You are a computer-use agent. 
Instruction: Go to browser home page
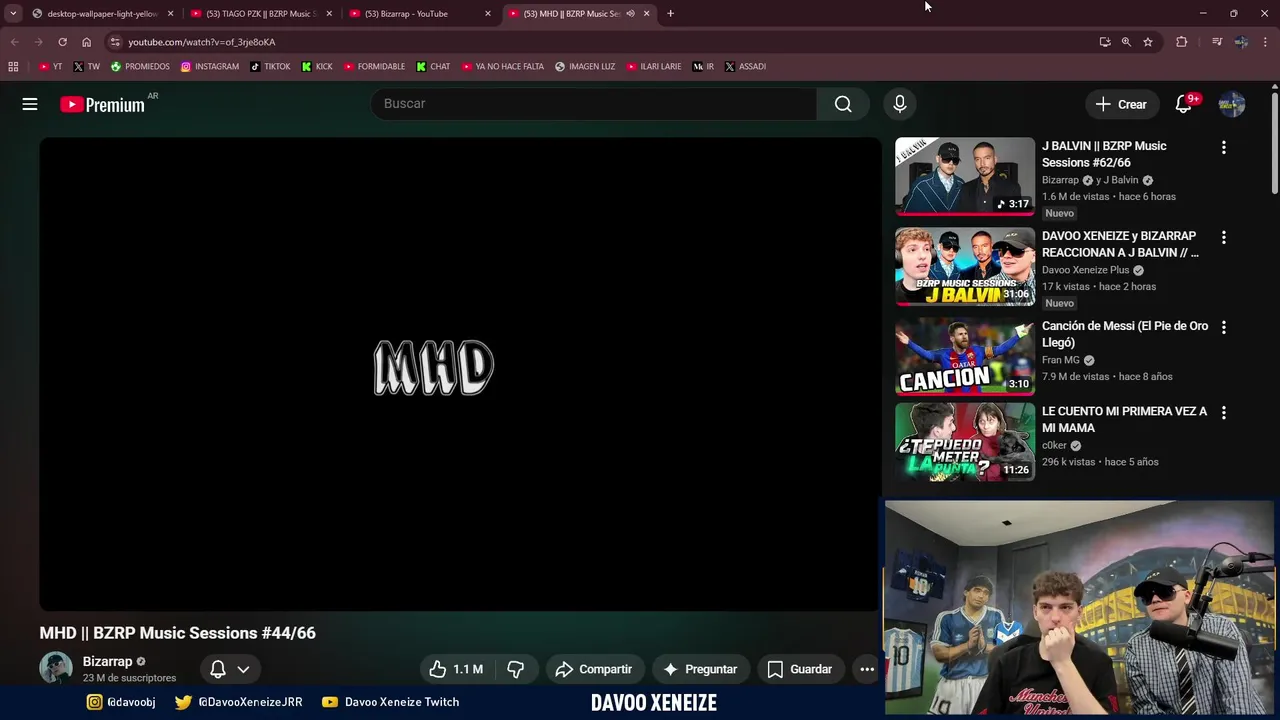[86, 42]
